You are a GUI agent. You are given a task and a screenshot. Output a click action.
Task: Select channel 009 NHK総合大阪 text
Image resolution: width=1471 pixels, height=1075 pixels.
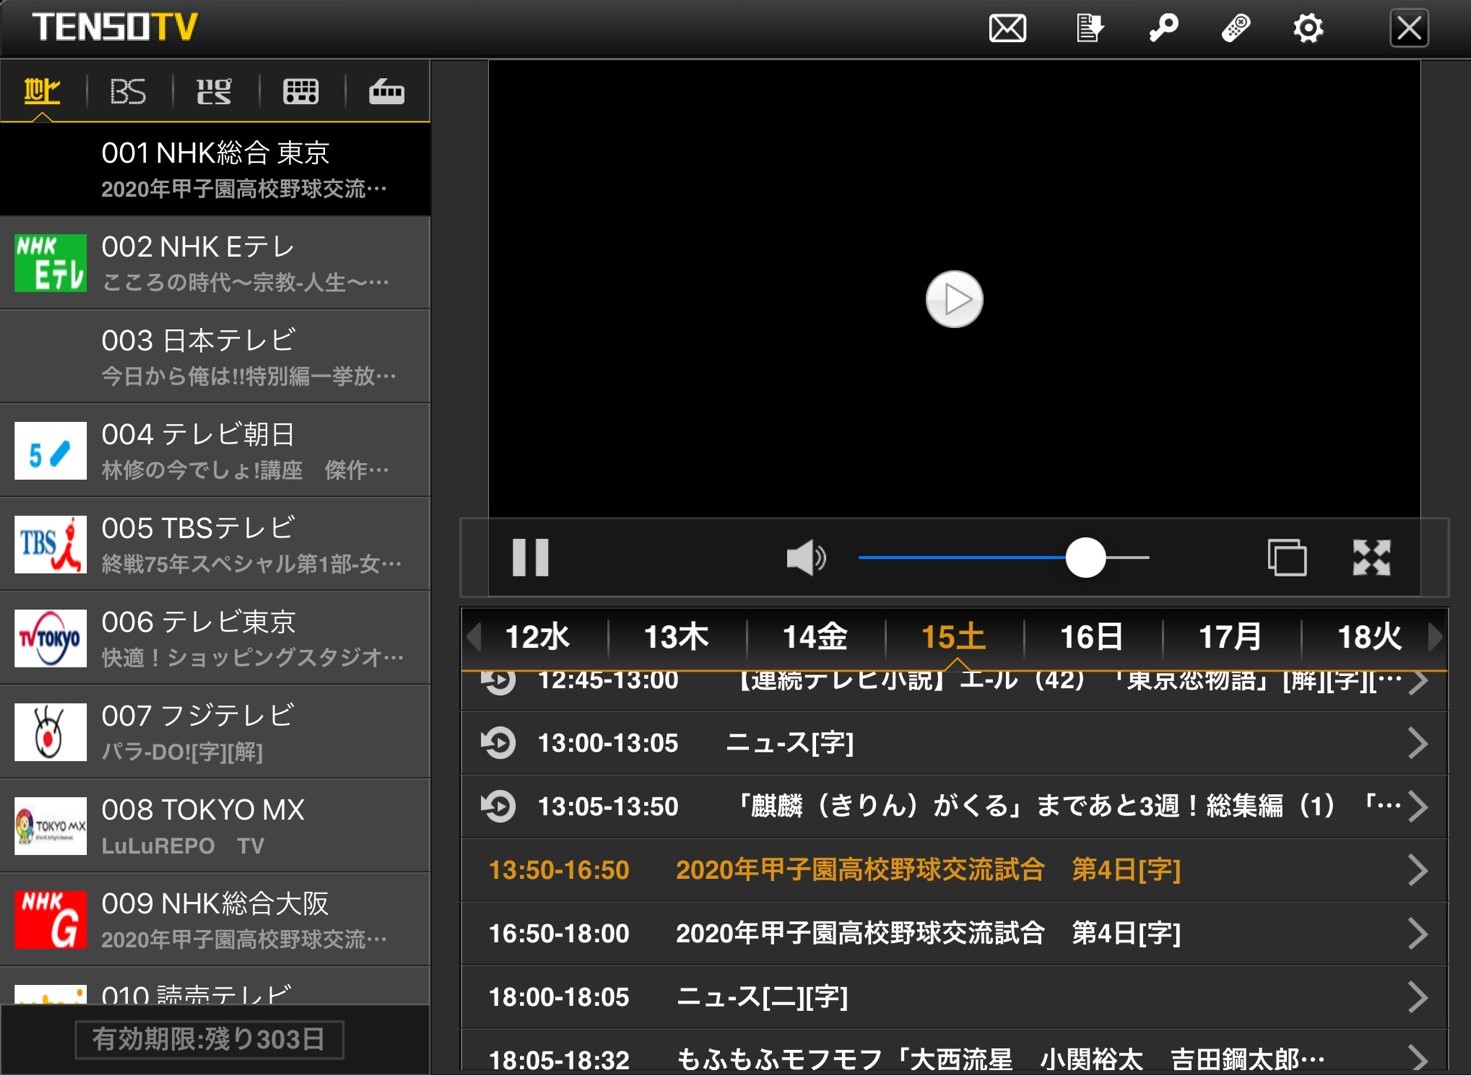pyautogui.click(x=215, y=904)
